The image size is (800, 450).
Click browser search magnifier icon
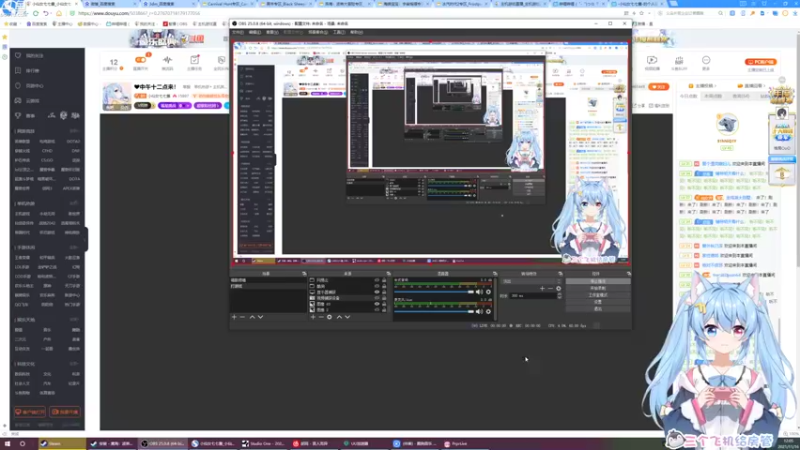pos(720,13)
